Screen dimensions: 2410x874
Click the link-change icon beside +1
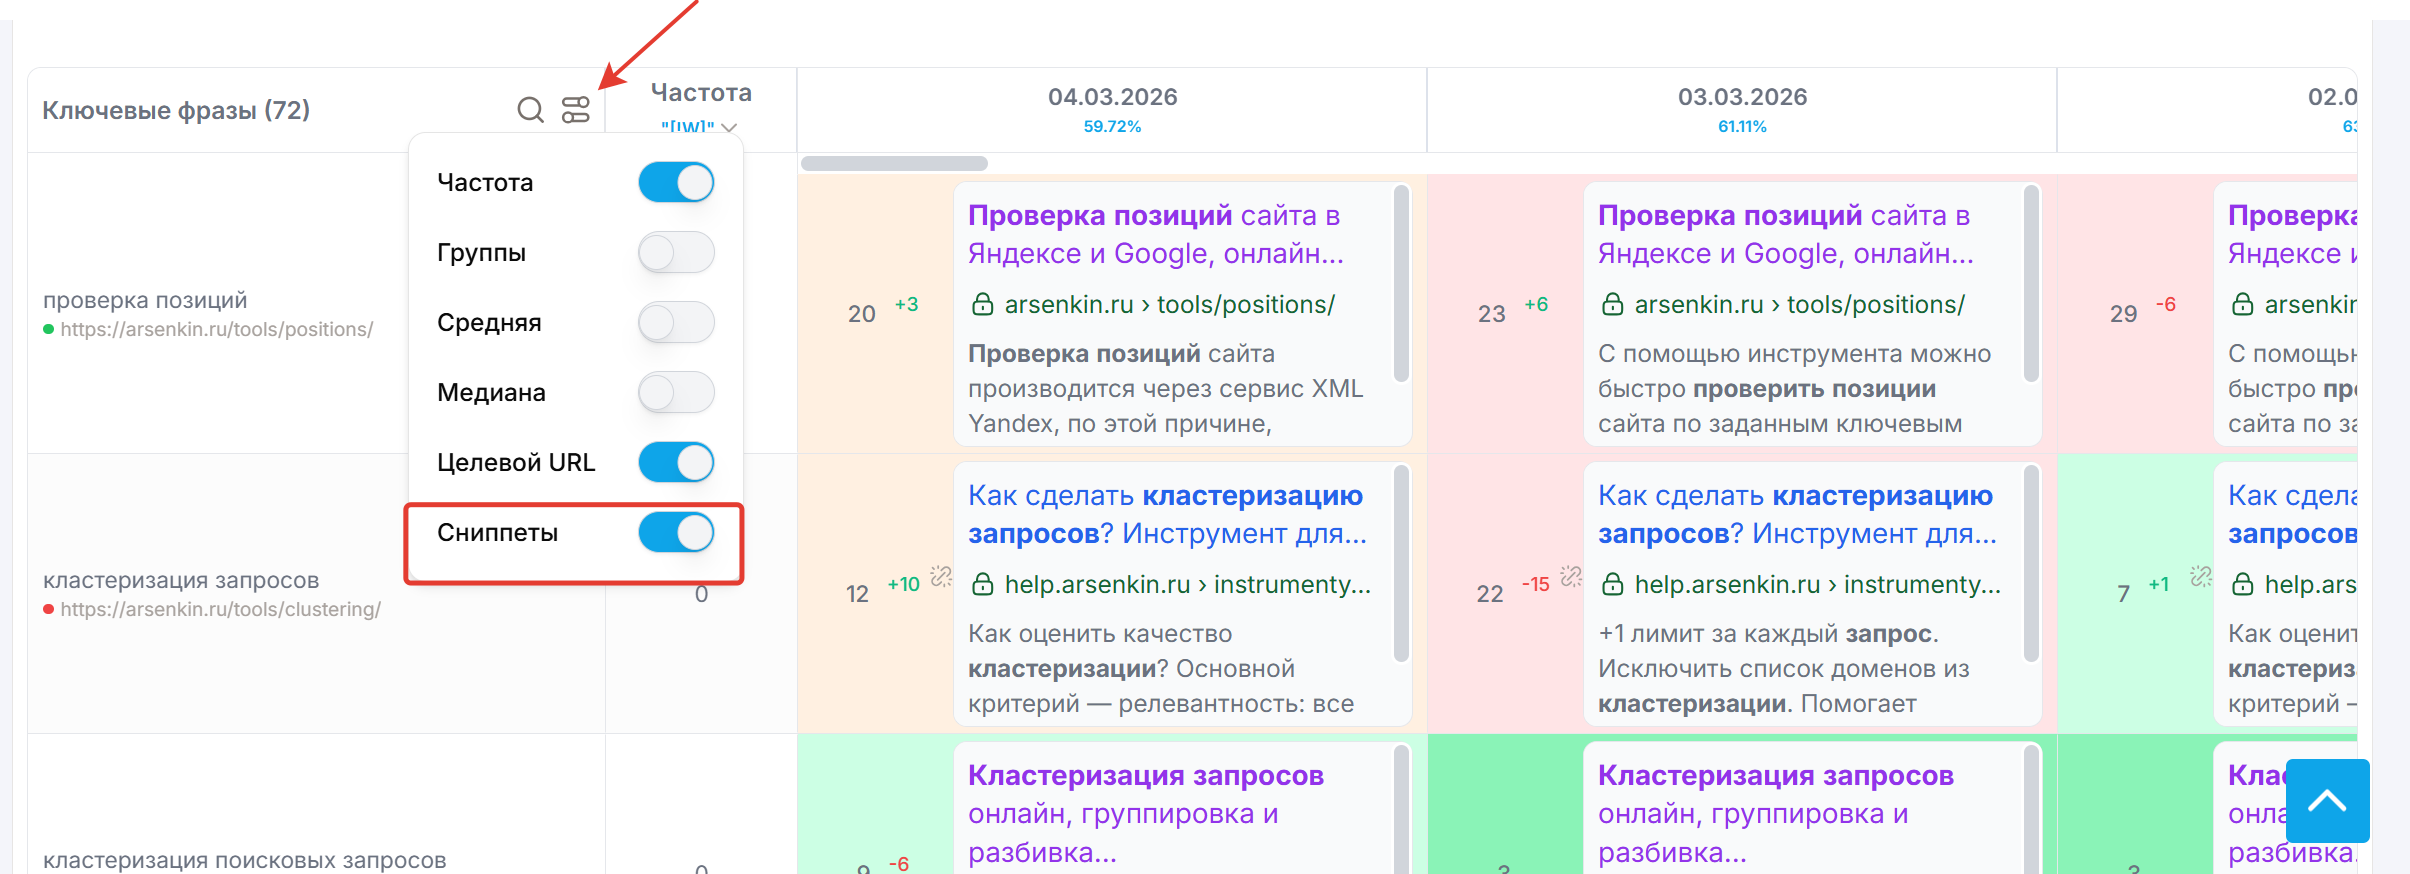pos(2201,576)
